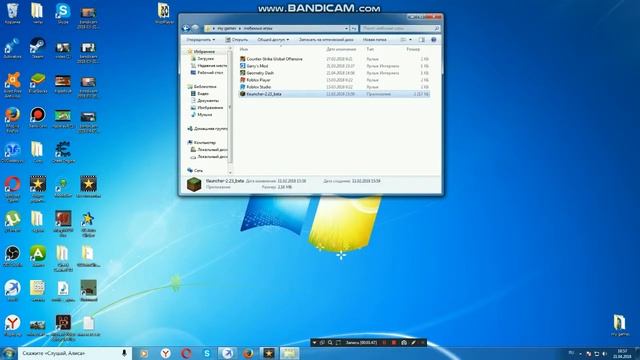Viewport: 640px width, 360px height.
Task: Select Видео library in navigation pane
Action: pyautogui.click(x=203, y=93)
